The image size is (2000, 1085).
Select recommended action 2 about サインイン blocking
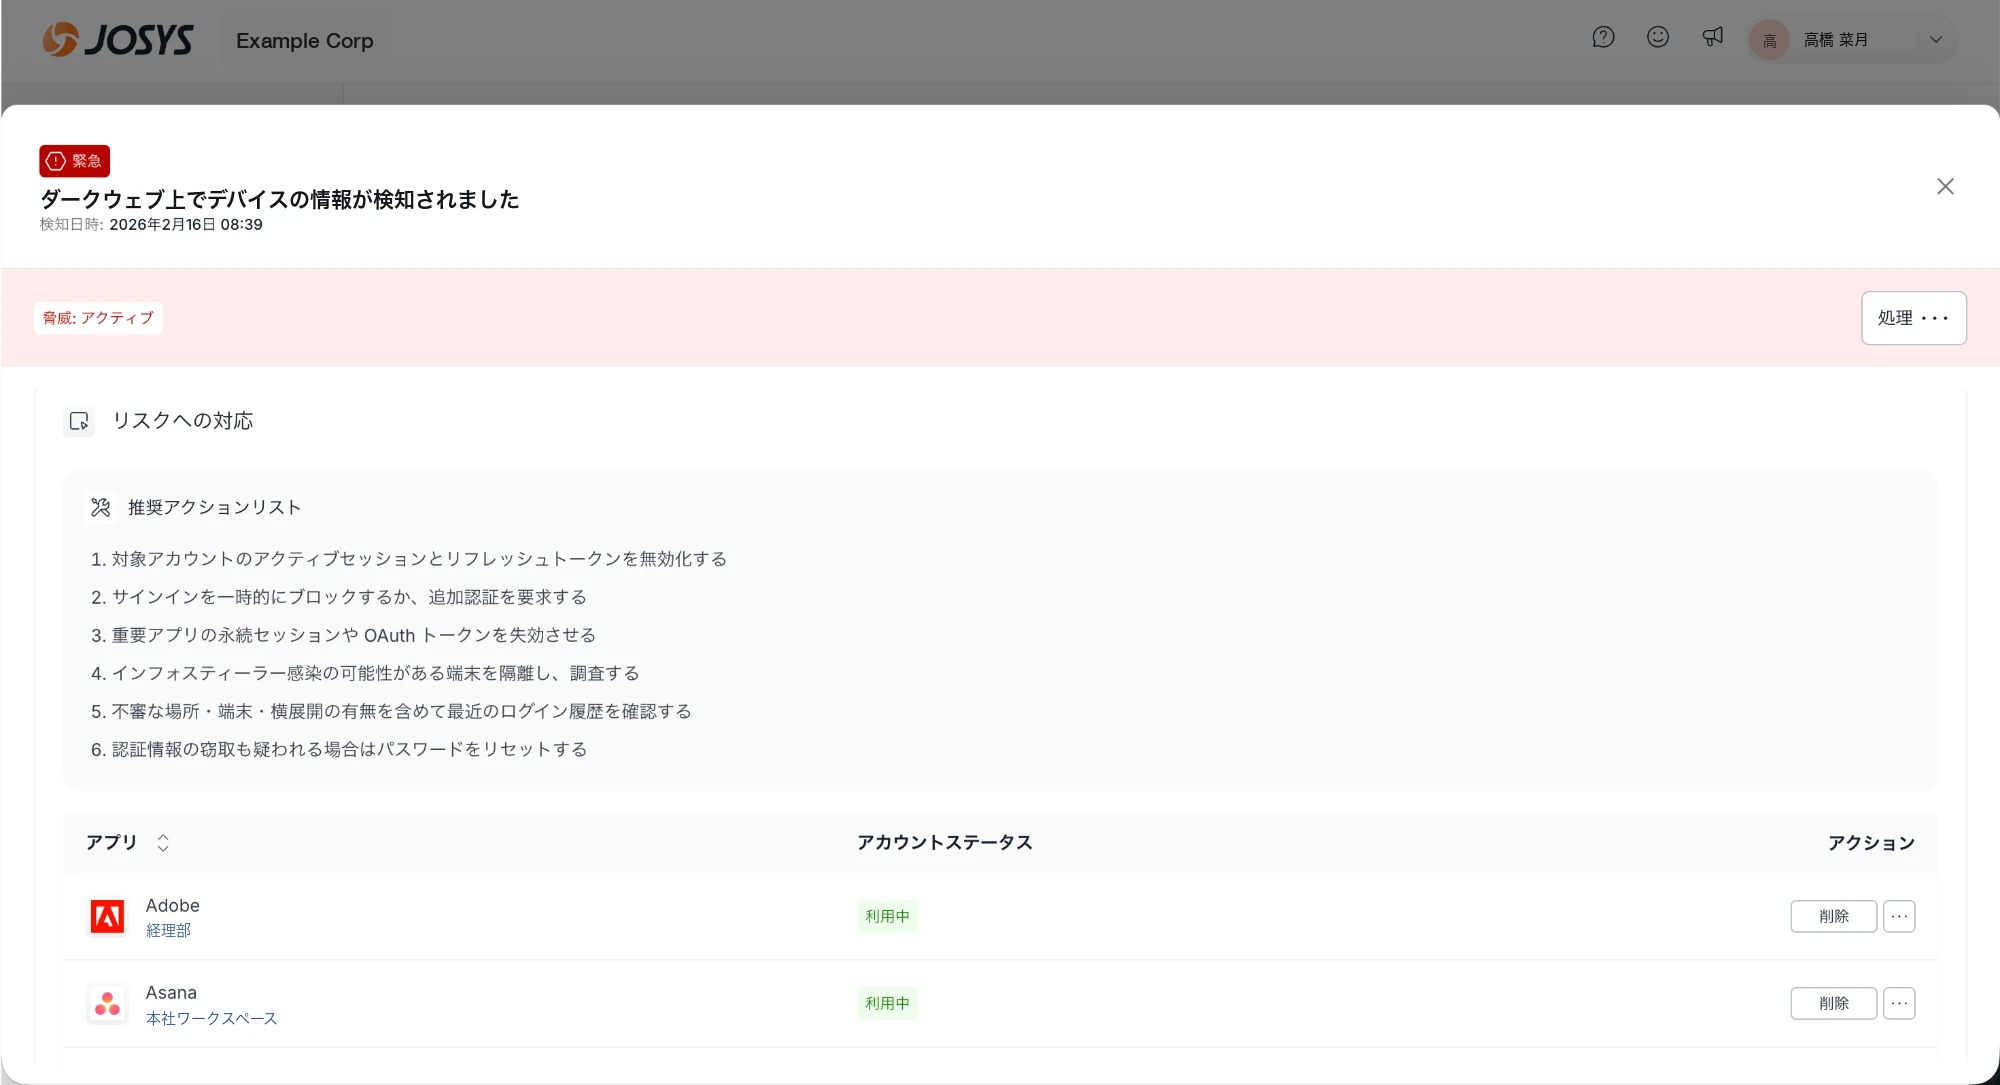click(339, 597)
